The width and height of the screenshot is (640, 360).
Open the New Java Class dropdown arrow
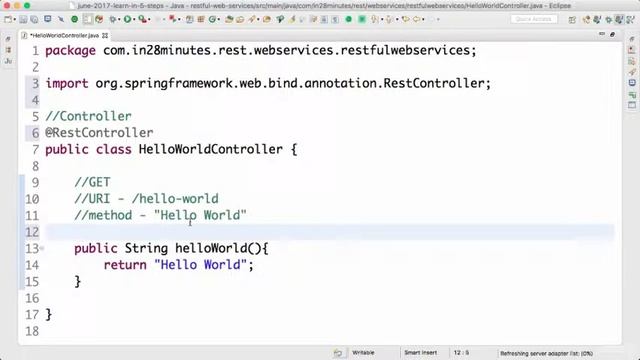click(219, 20)
